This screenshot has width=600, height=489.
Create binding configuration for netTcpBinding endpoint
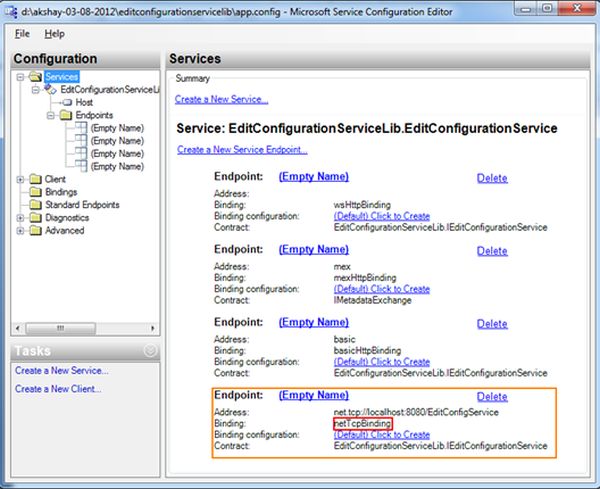pyautogui.click(x=382, y=435)
